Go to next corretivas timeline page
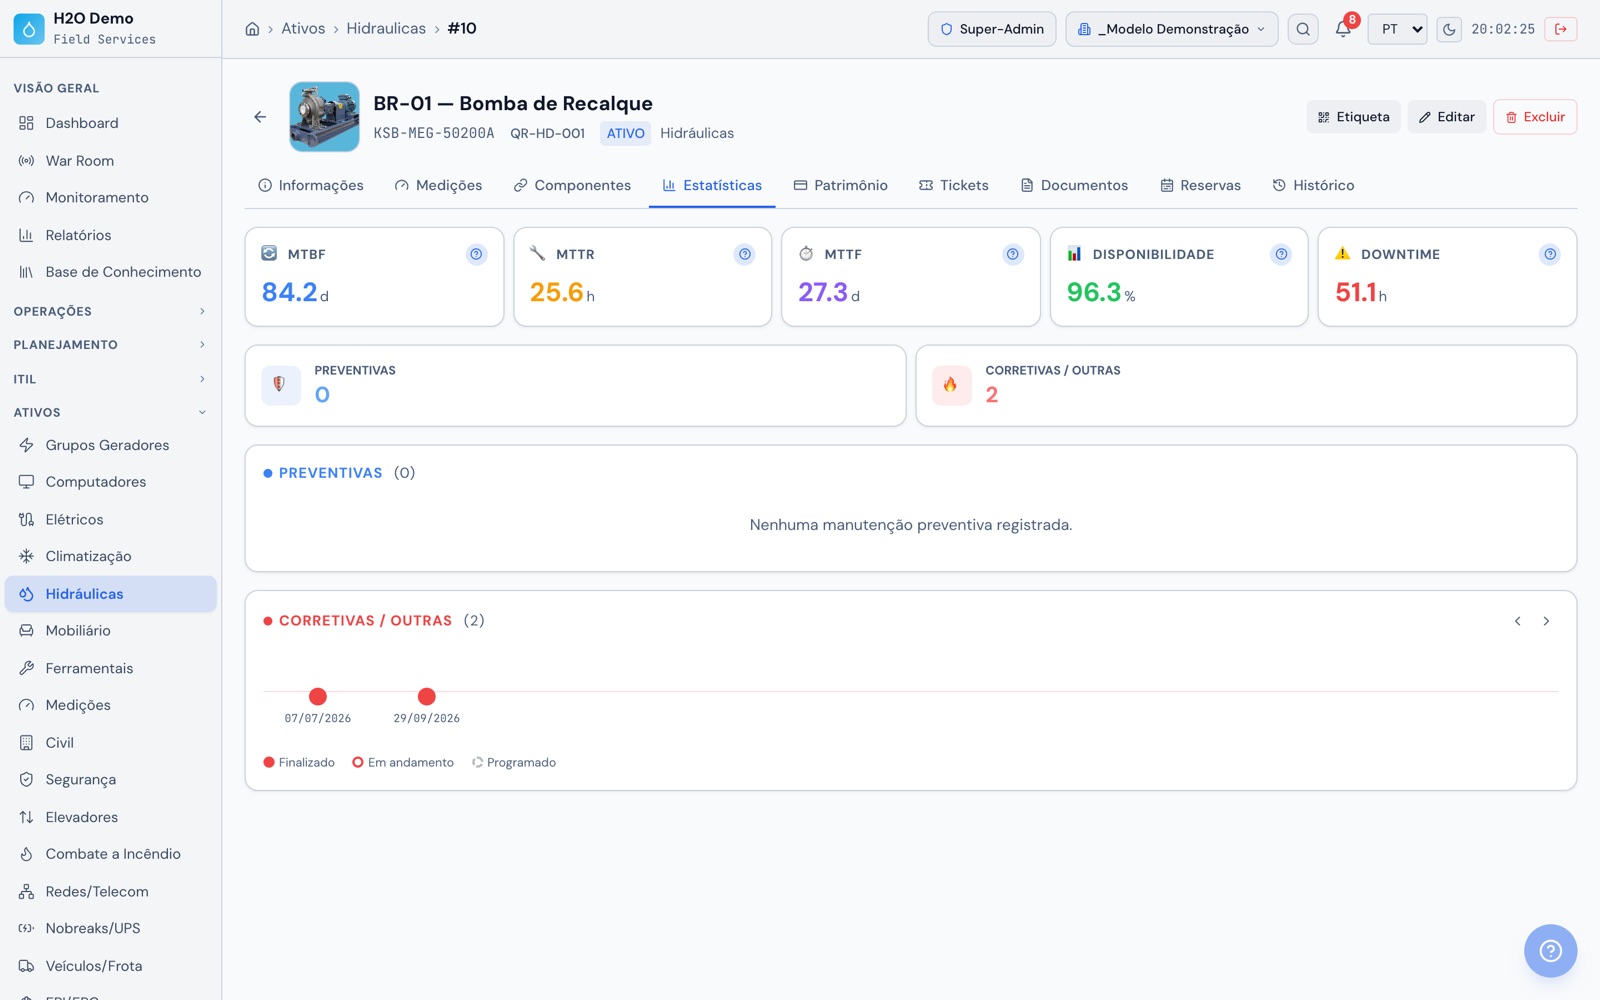 click(x=1546, y=621)
